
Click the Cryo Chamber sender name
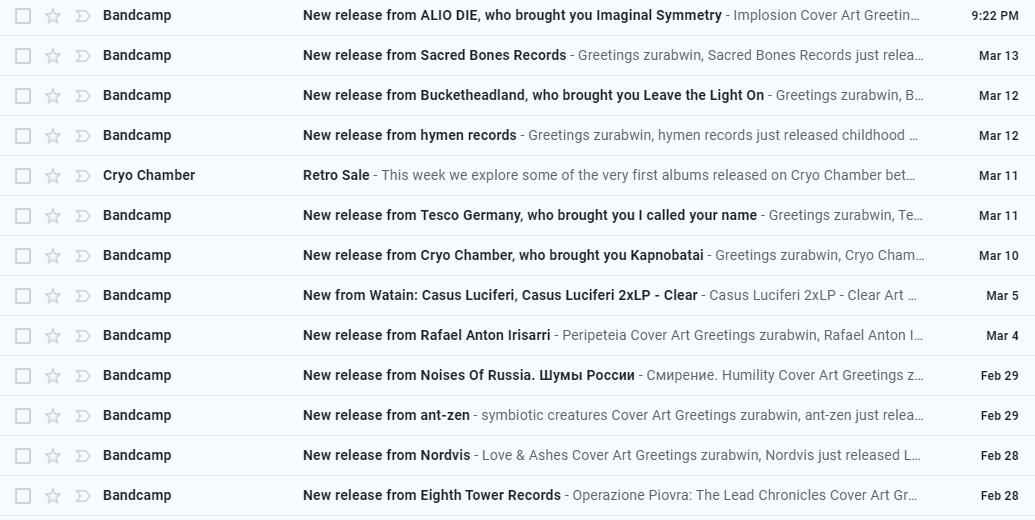[x=149, y=175]
